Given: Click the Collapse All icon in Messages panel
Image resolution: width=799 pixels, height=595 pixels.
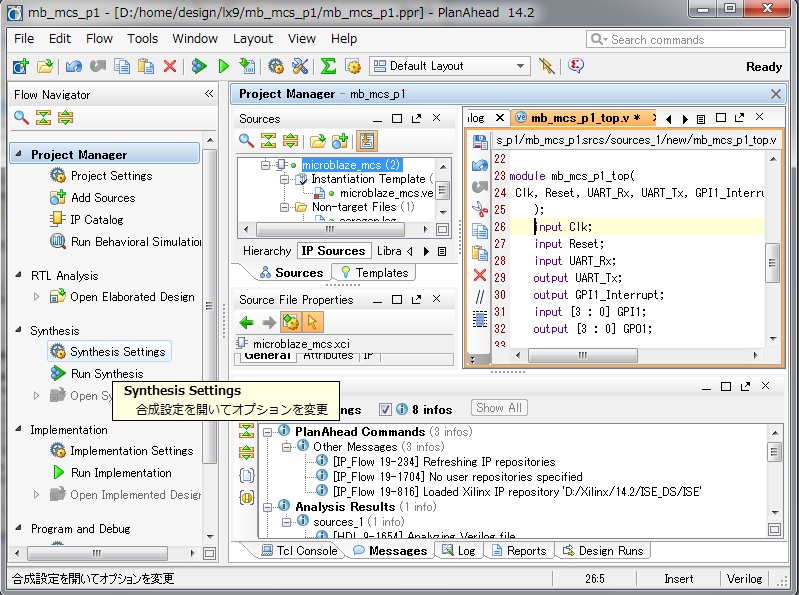Looking at the screenshot, I should click(x=246, y=430).
